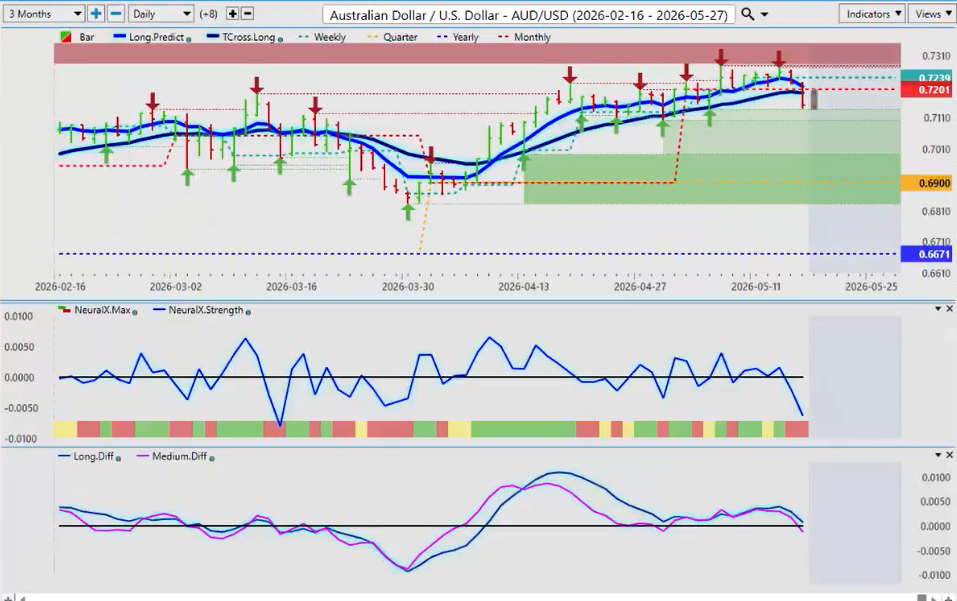Screen dimensions: 957x601
Task: Select the 0.7201 red price tag
Action: click(x=926, y=90)
